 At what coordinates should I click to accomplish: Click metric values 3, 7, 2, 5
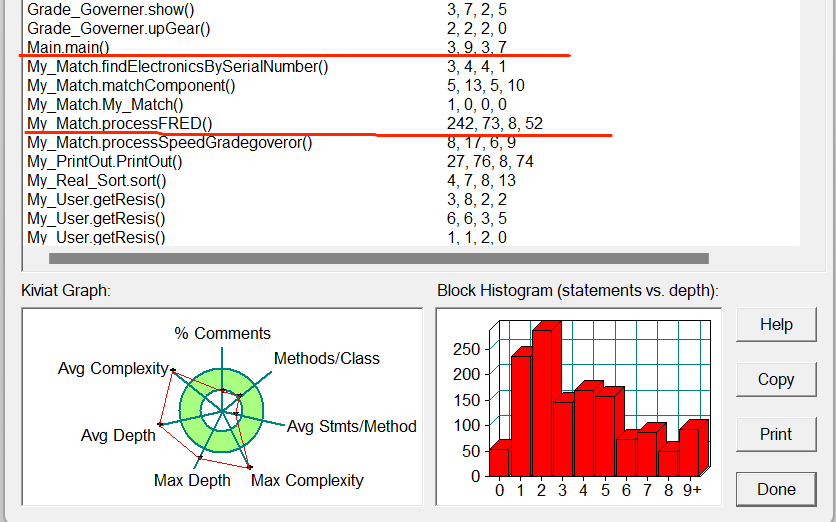click(477, 9)
